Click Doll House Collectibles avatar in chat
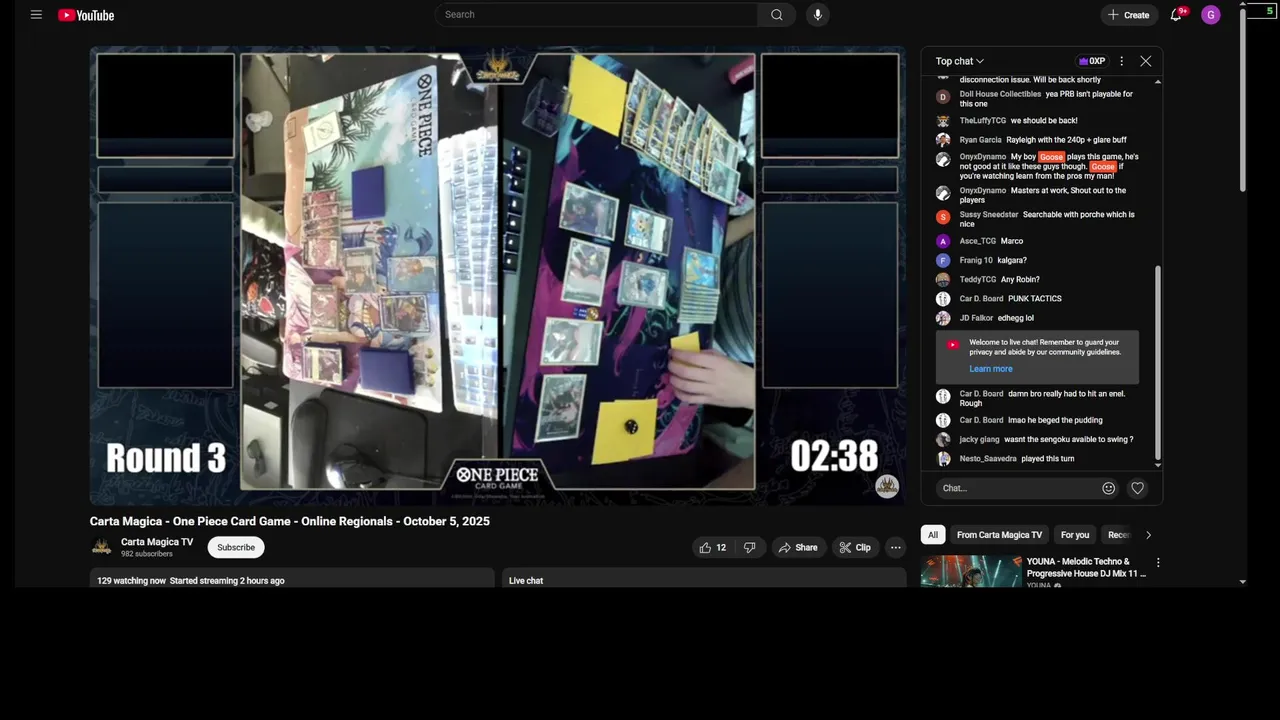 (943, 97)
